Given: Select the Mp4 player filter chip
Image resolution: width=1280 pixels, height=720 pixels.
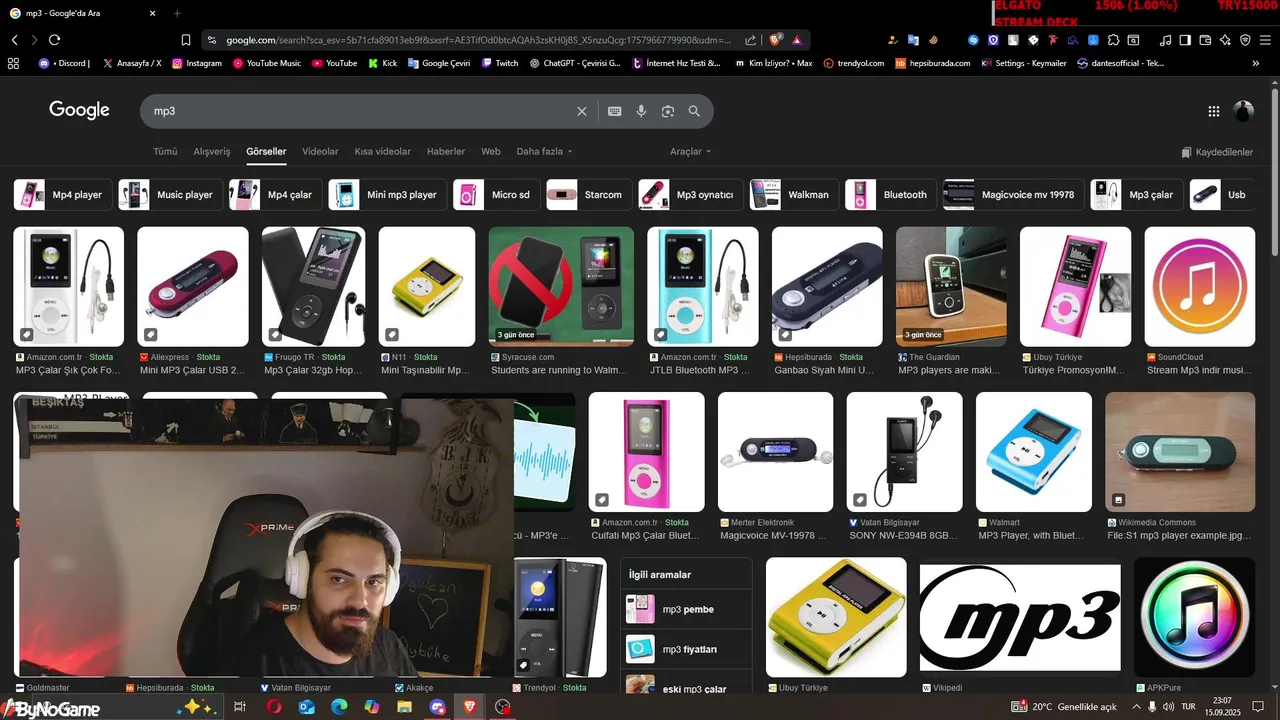Looking at the screenshot, I should coord(62,195).
